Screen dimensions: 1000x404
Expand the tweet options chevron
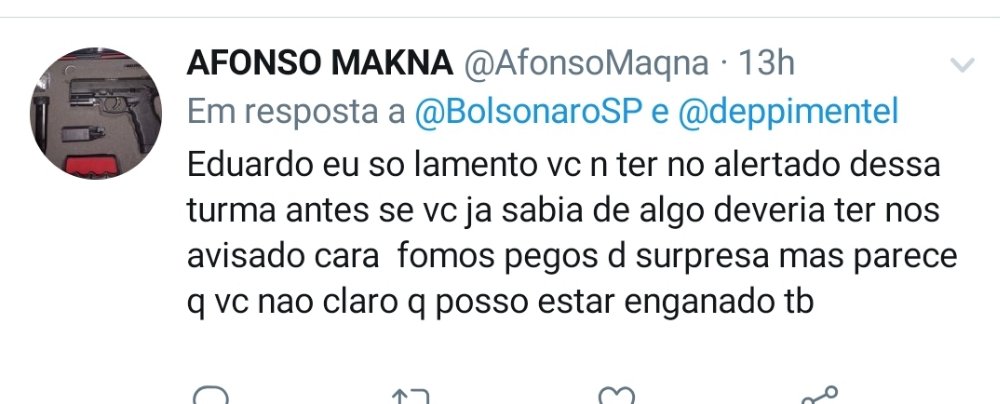[x=961, y=66]
